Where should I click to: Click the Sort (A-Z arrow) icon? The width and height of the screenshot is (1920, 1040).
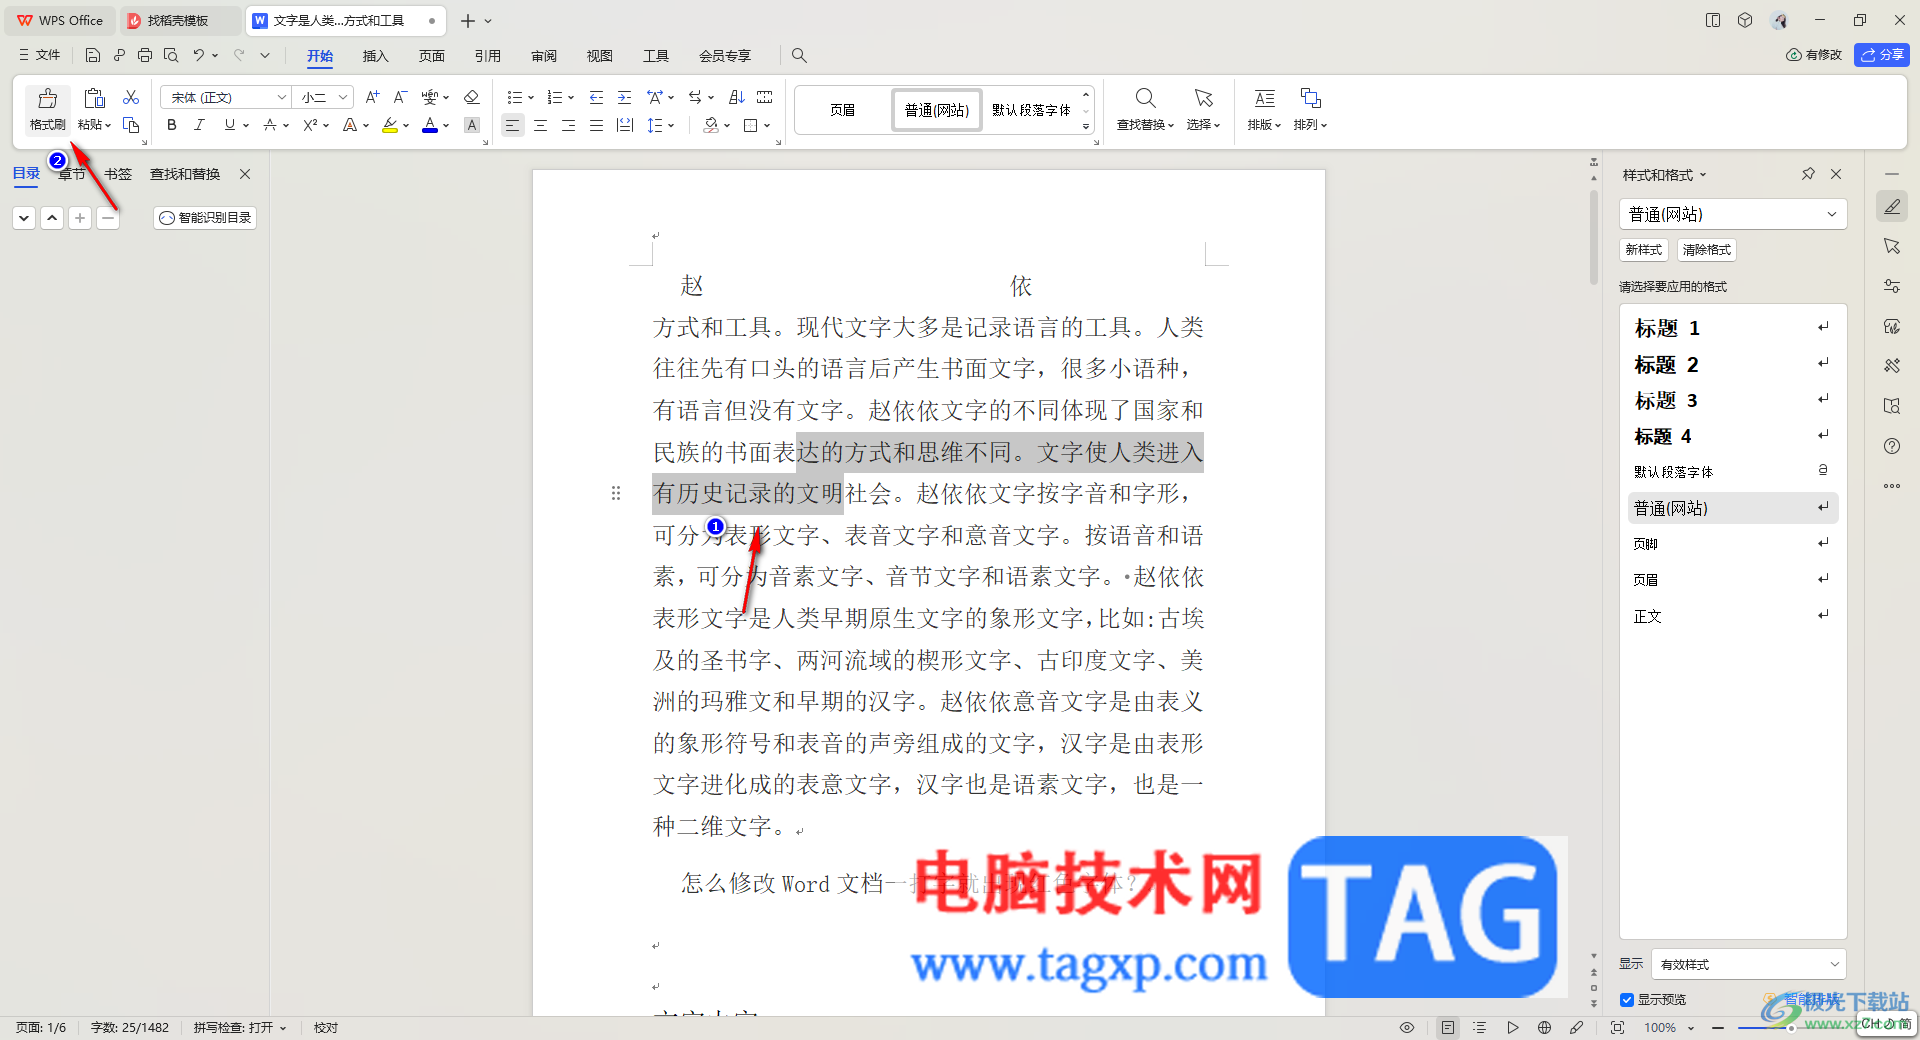(737, 97)
